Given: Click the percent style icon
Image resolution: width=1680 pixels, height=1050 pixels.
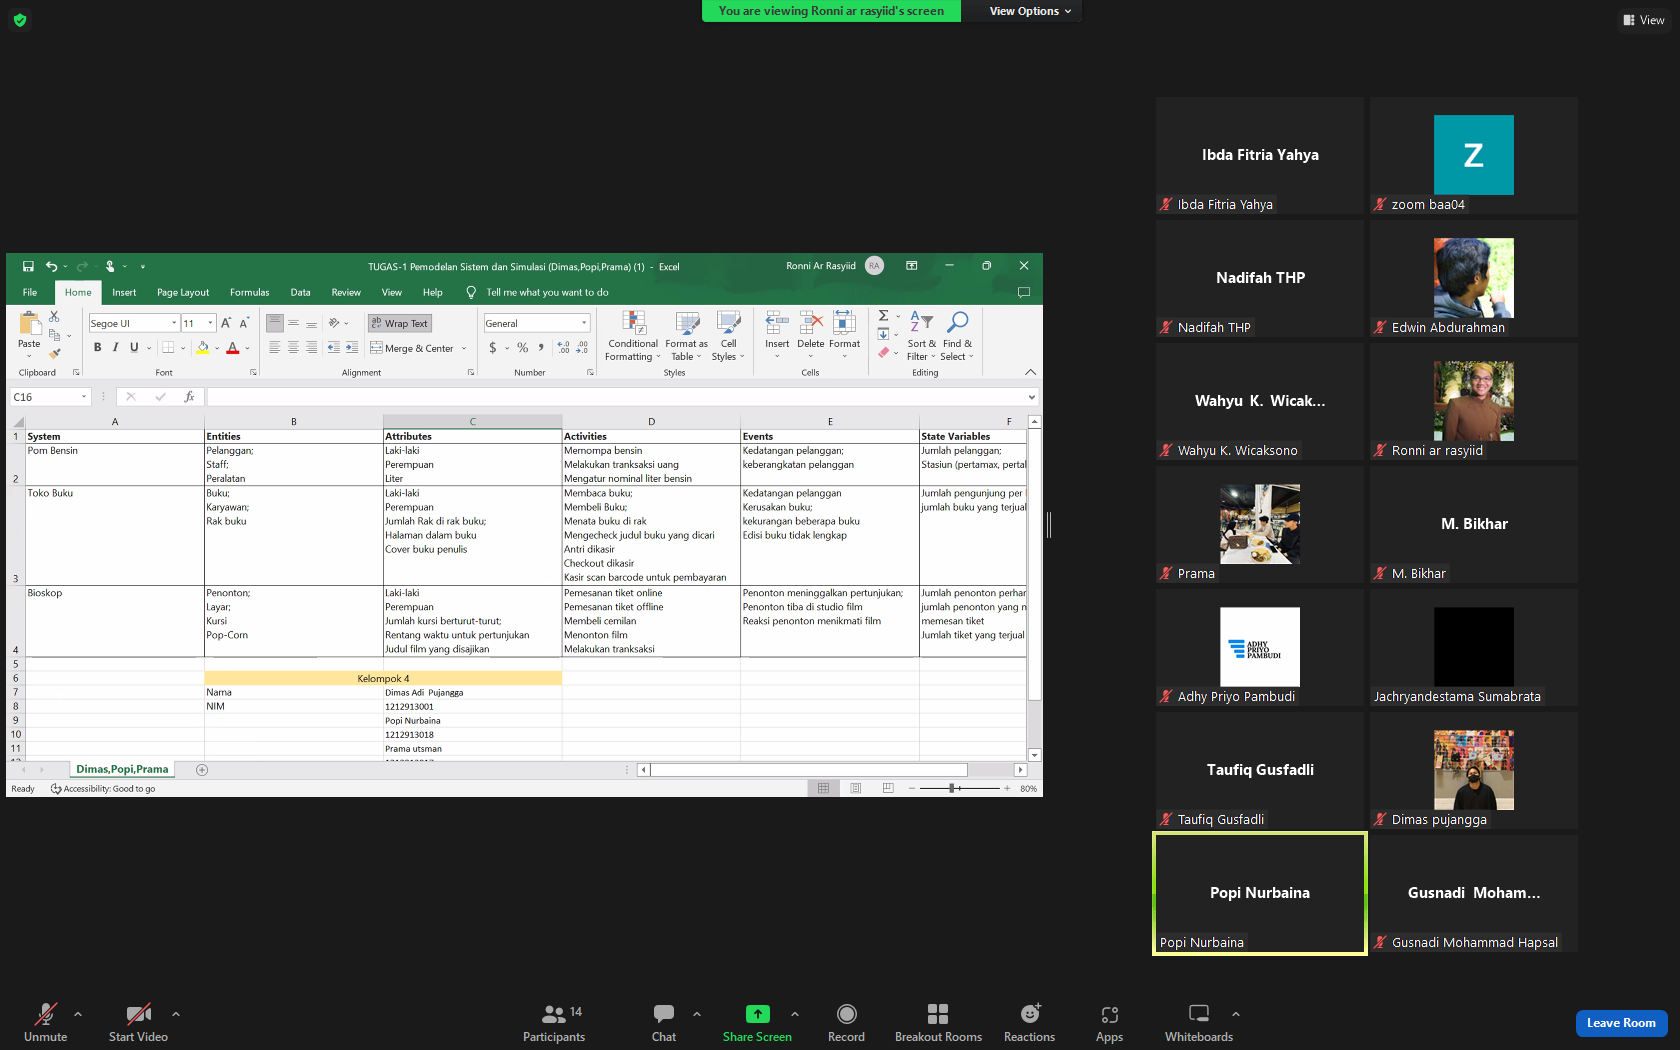Looking at the screenshot, I should 522,348.
